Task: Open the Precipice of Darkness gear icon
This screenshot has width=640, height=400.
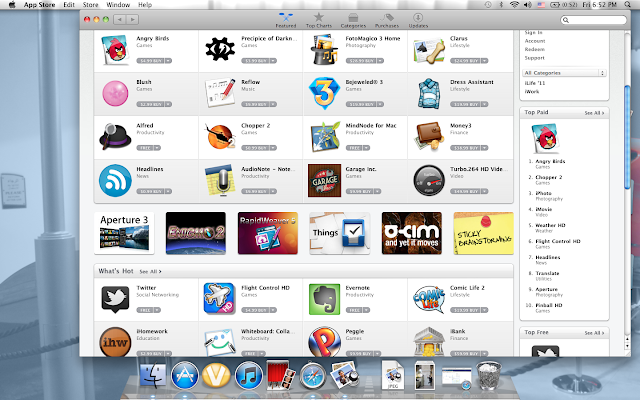Action: pos(220,50)
